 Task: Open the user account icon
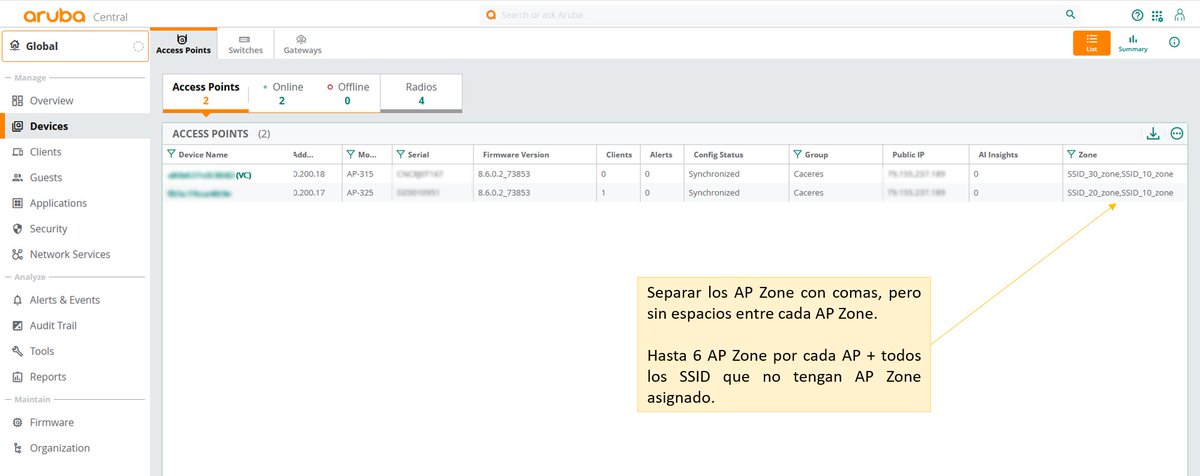pos(1178,15)
